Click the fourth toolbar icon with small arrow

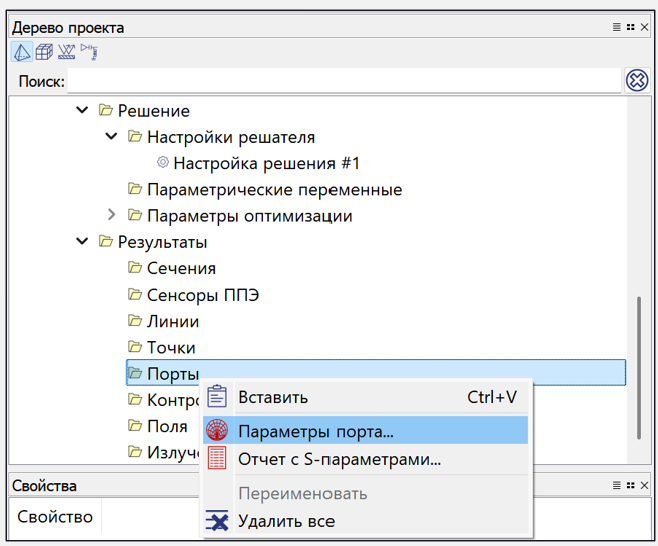click(89, 51)
